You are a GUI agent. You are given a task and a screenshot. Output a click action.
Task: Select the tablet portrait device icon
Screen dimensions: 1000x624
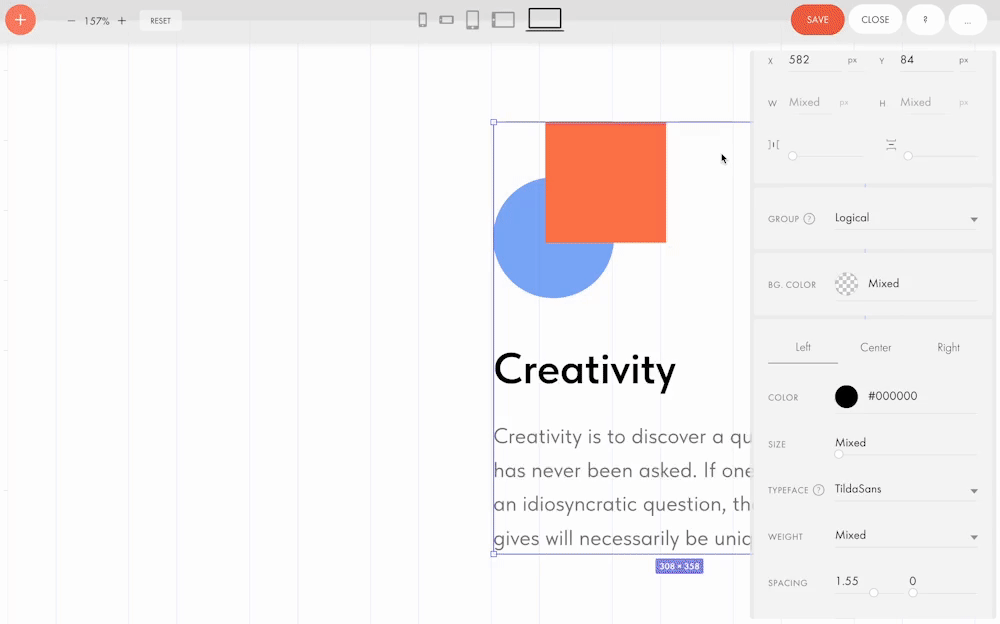tap(473, 20)
